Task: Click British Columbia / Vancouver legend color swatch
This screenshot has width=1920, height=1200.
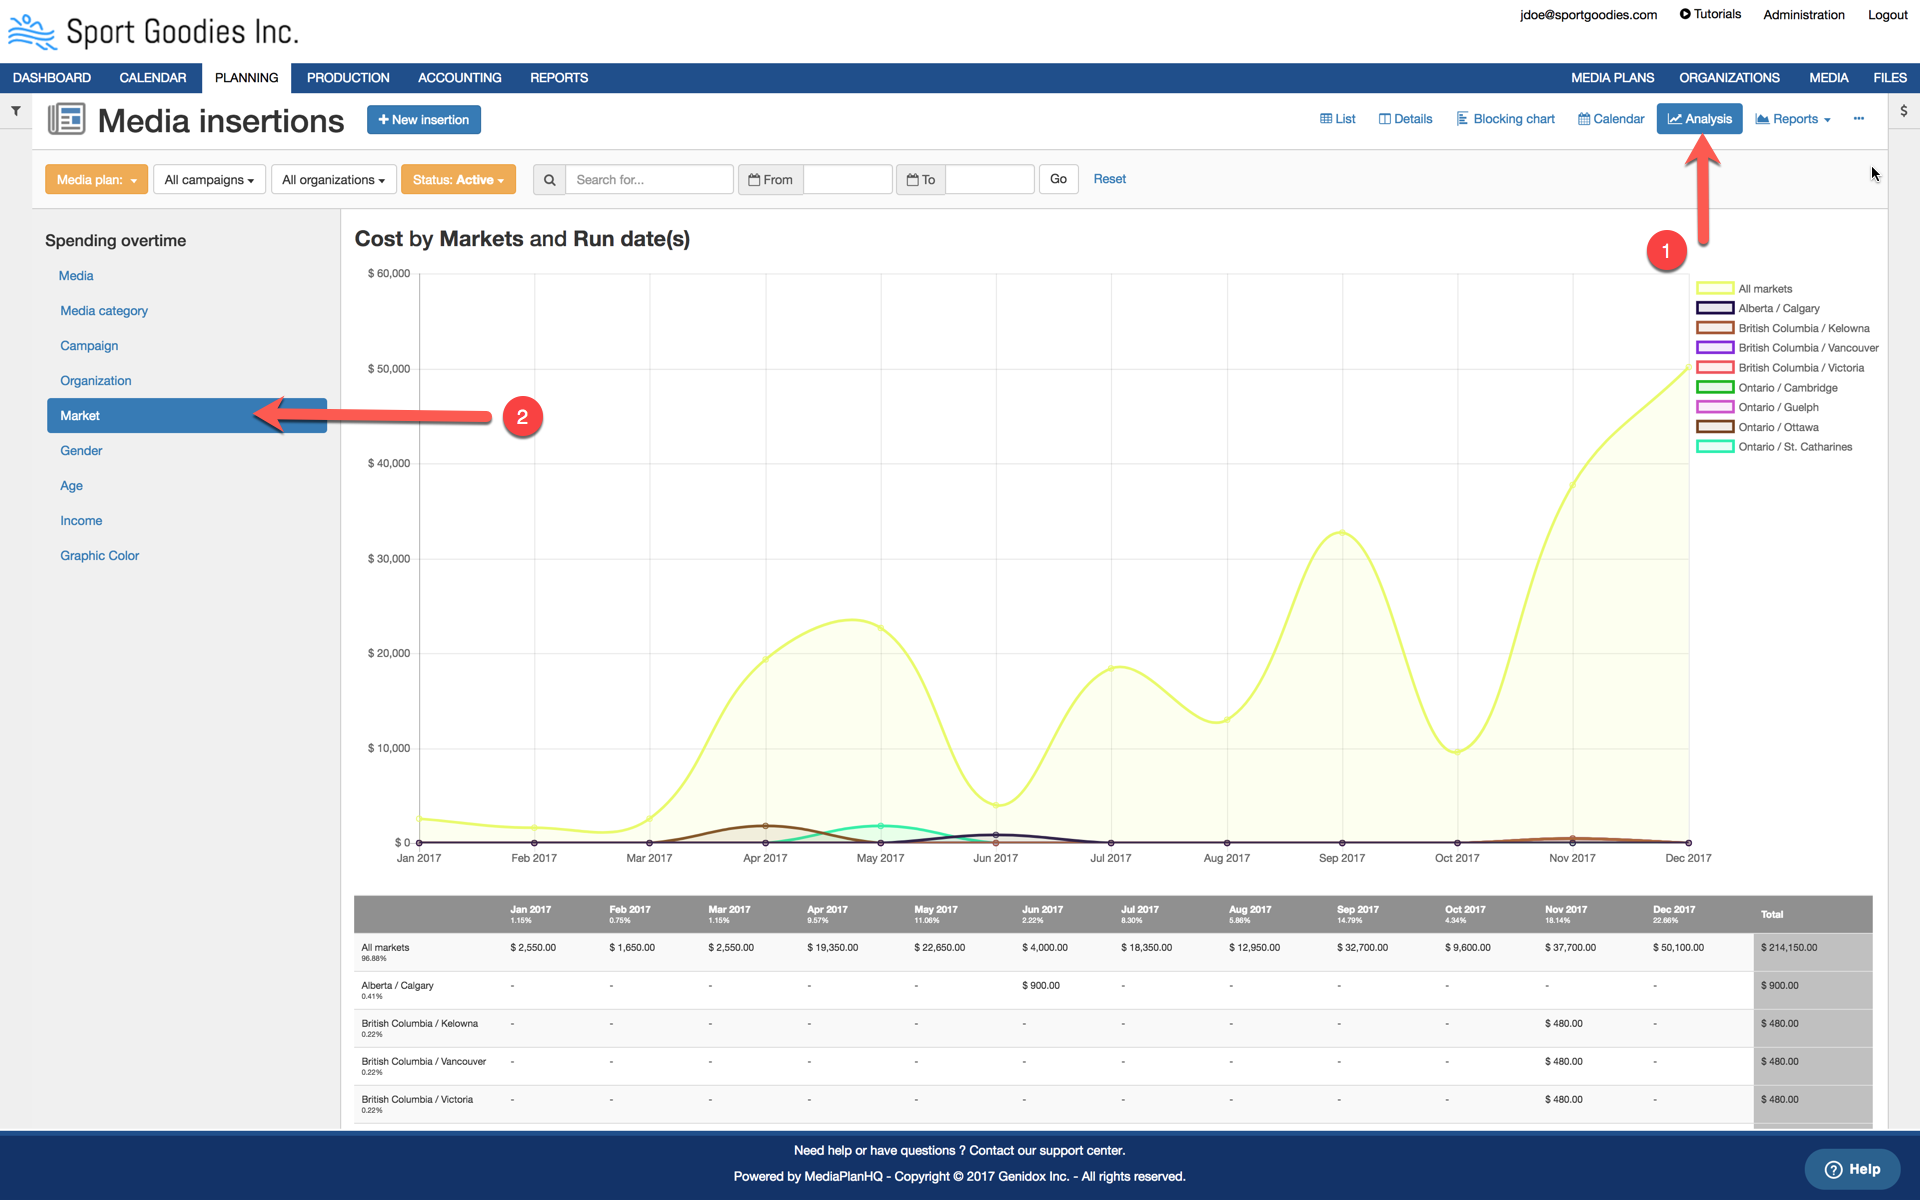Action: pos(1714,348)
